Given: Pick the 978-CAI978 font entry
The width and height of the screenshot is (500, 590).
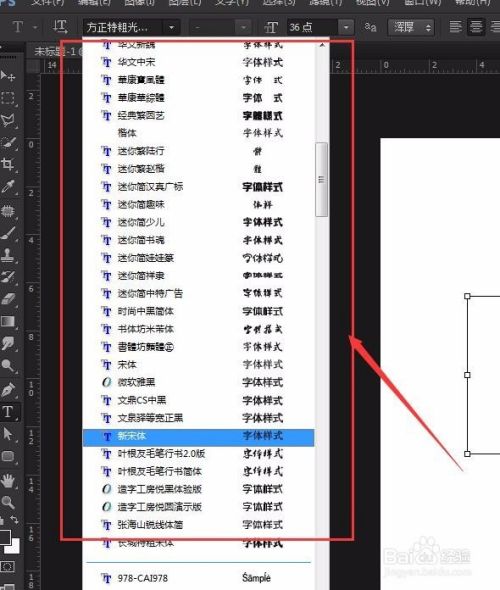Looking at the screenshot, I should (x=198, y=578).
